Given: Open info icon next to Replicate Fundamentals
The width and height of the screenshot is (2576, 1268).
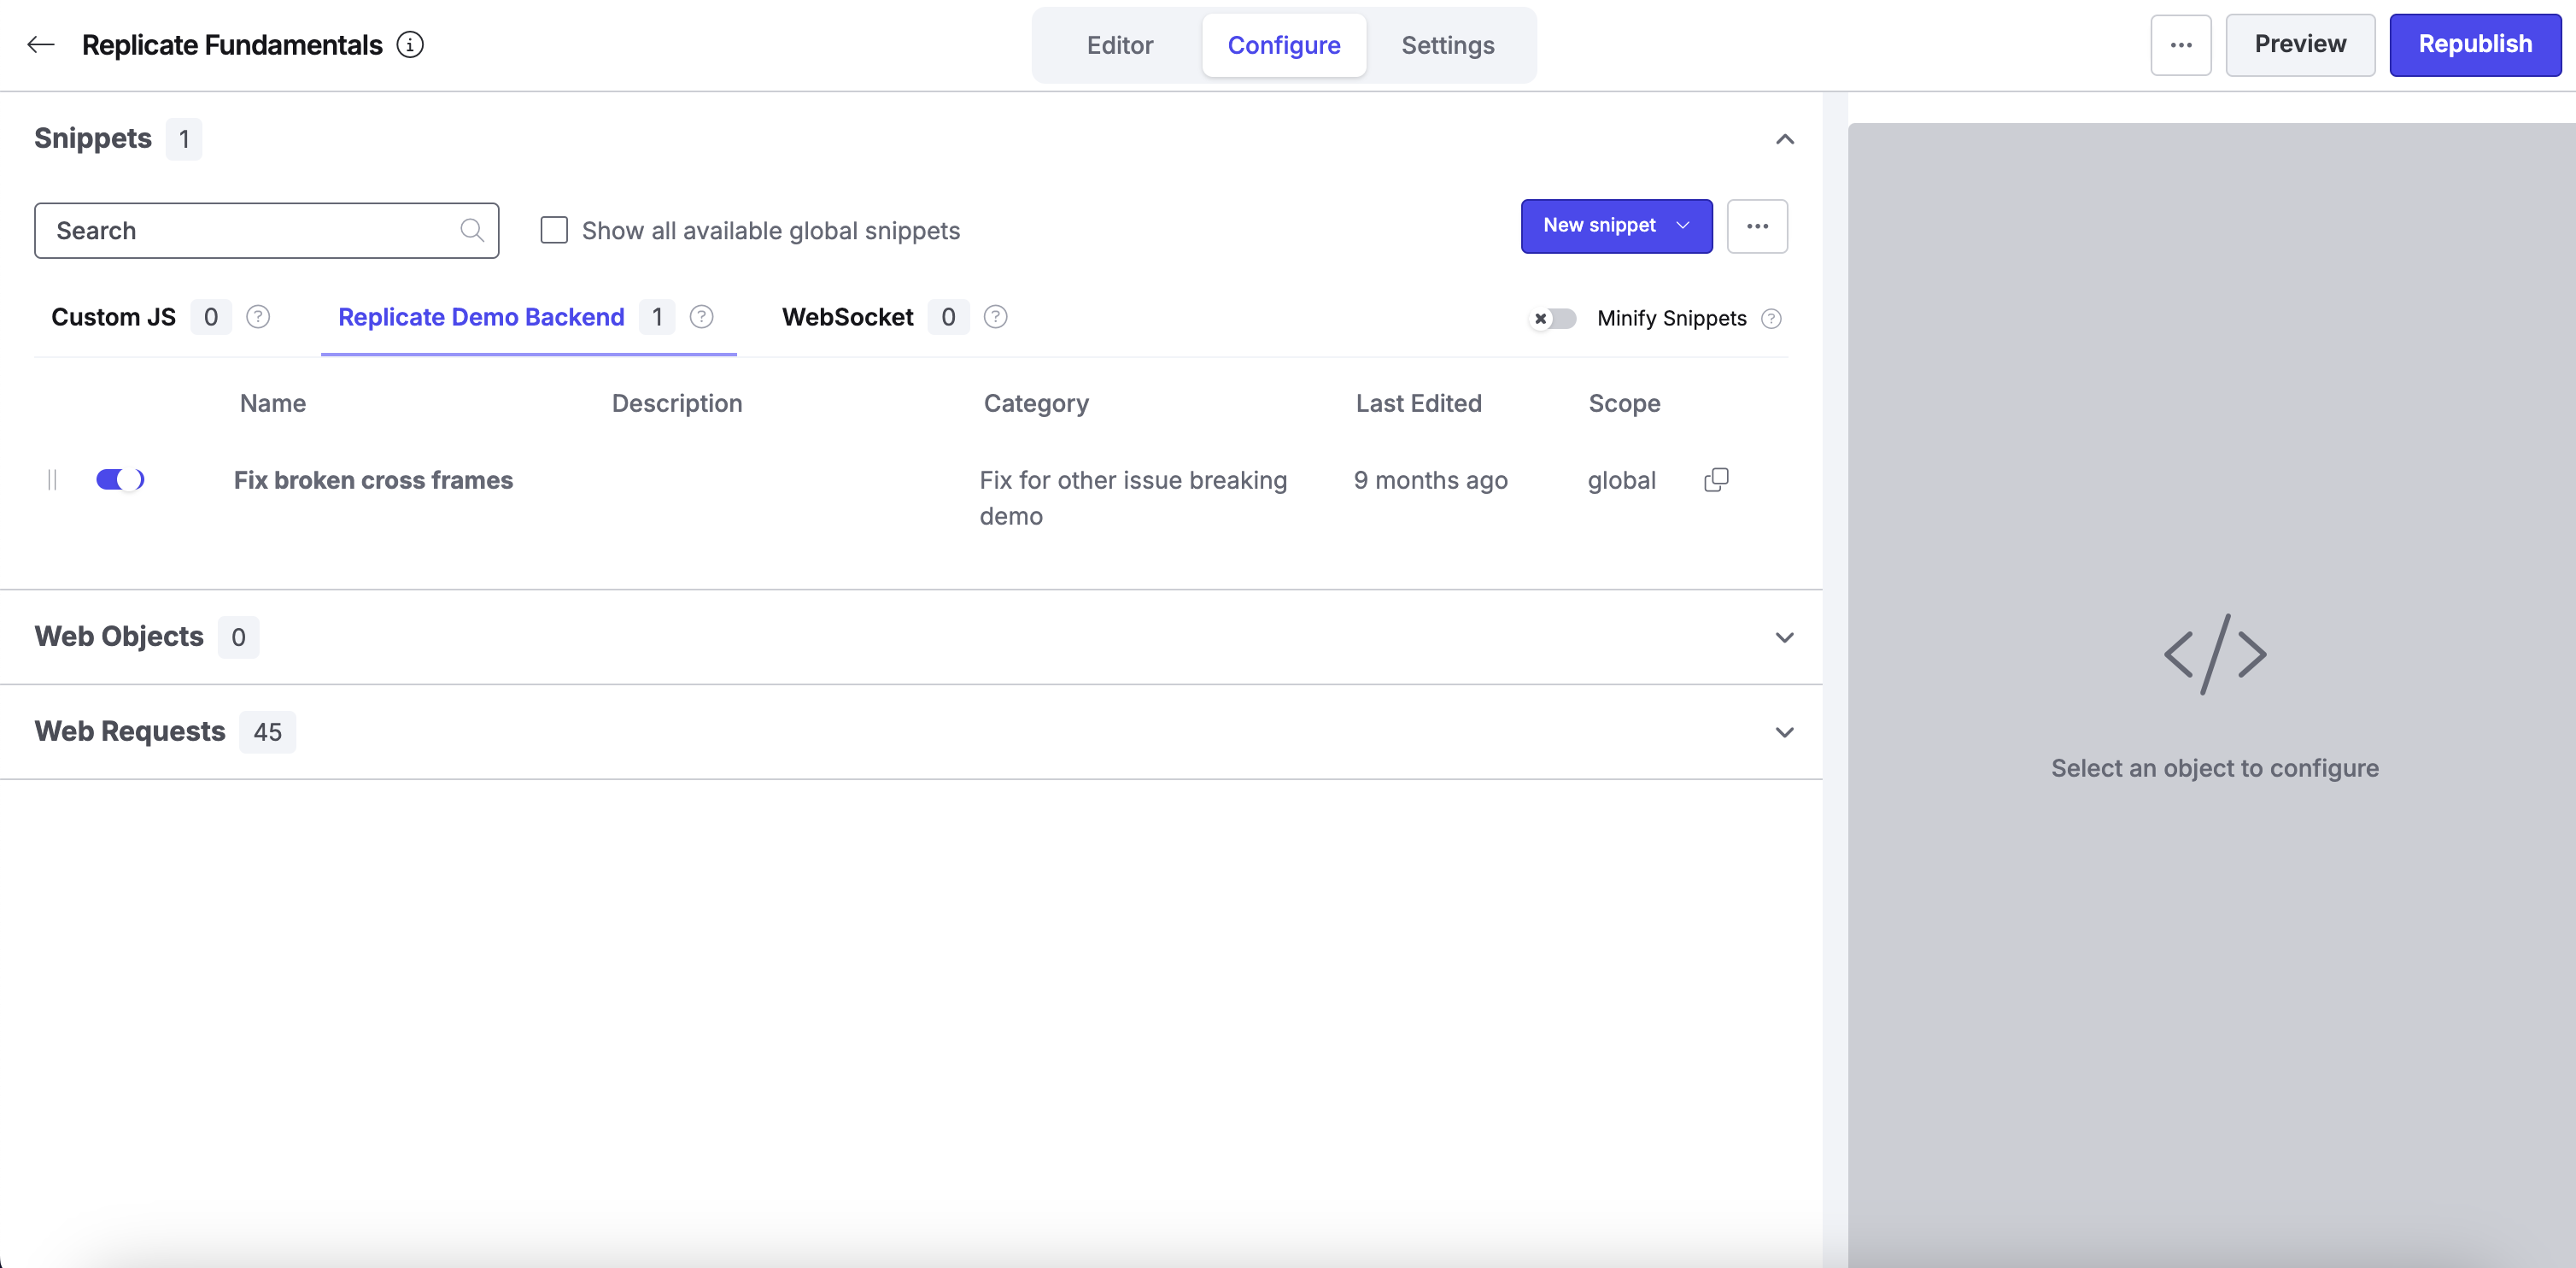Looking at the screenshot, I should pyautogui.click(x=410, y=45).
